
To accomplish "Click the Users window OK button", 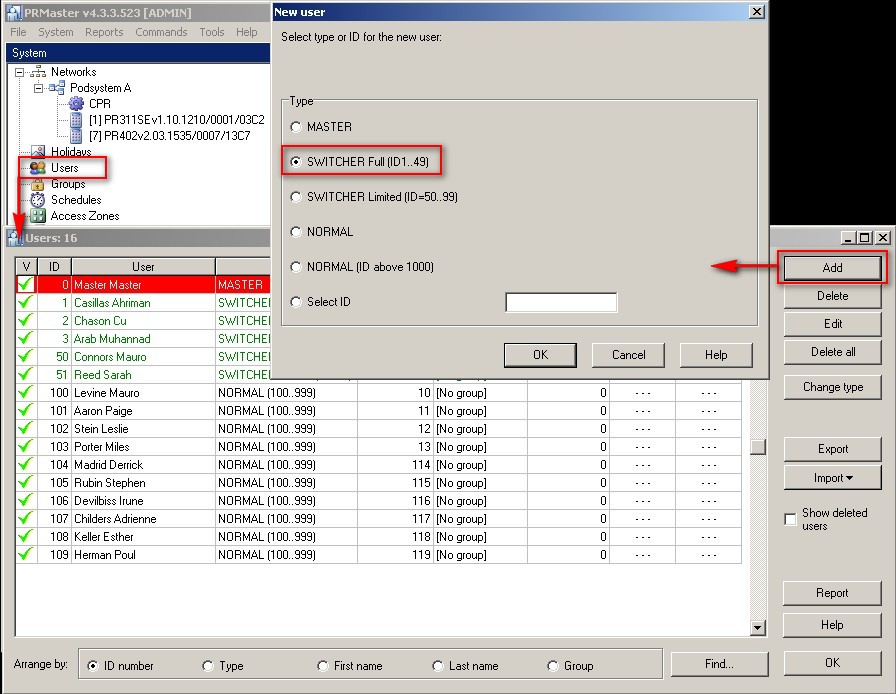I will (x=832, y=663).
